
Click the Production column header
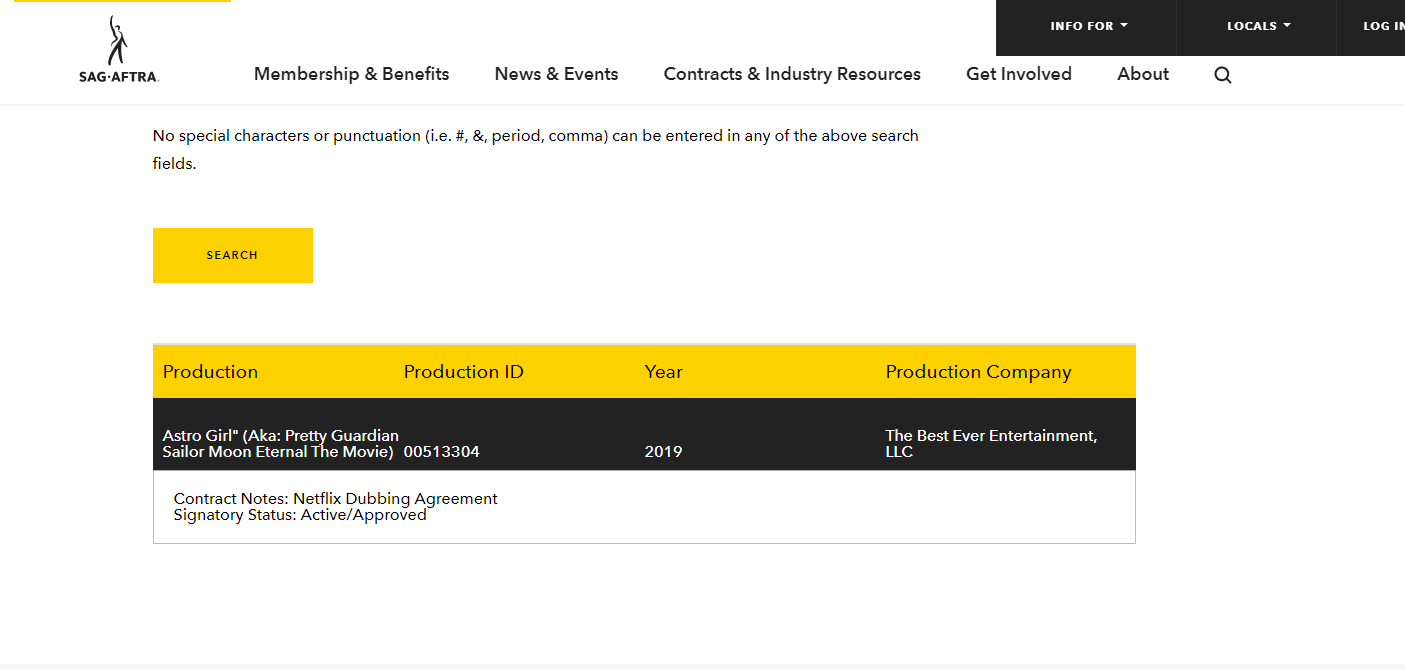210,372
